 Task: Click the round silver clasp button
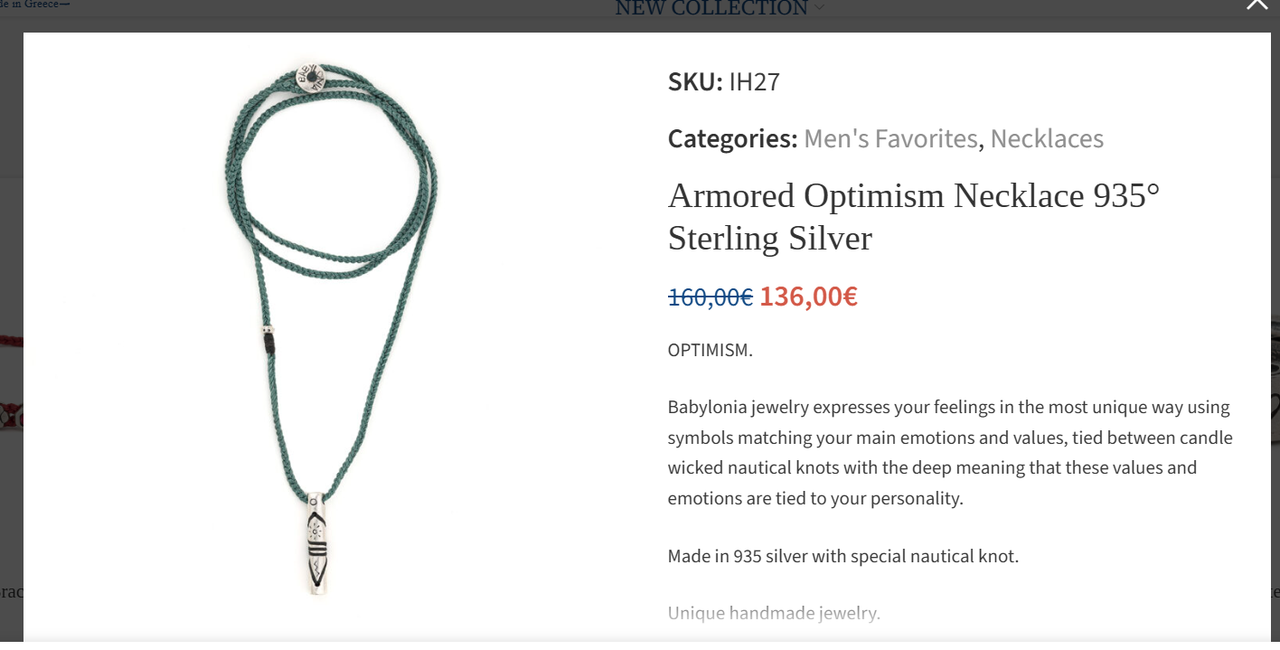coord(310,77)
